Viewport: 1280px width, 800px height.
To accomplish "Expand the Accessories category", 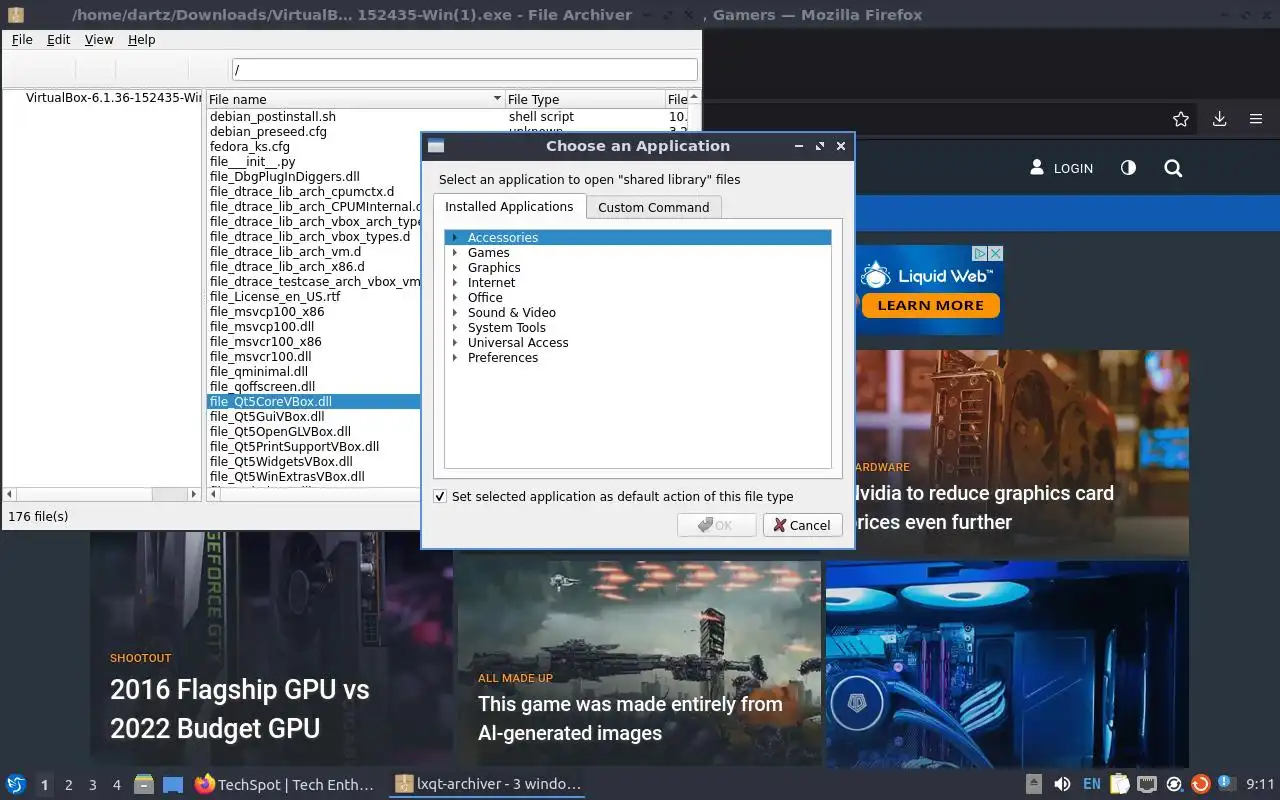I will pos(454,237).
